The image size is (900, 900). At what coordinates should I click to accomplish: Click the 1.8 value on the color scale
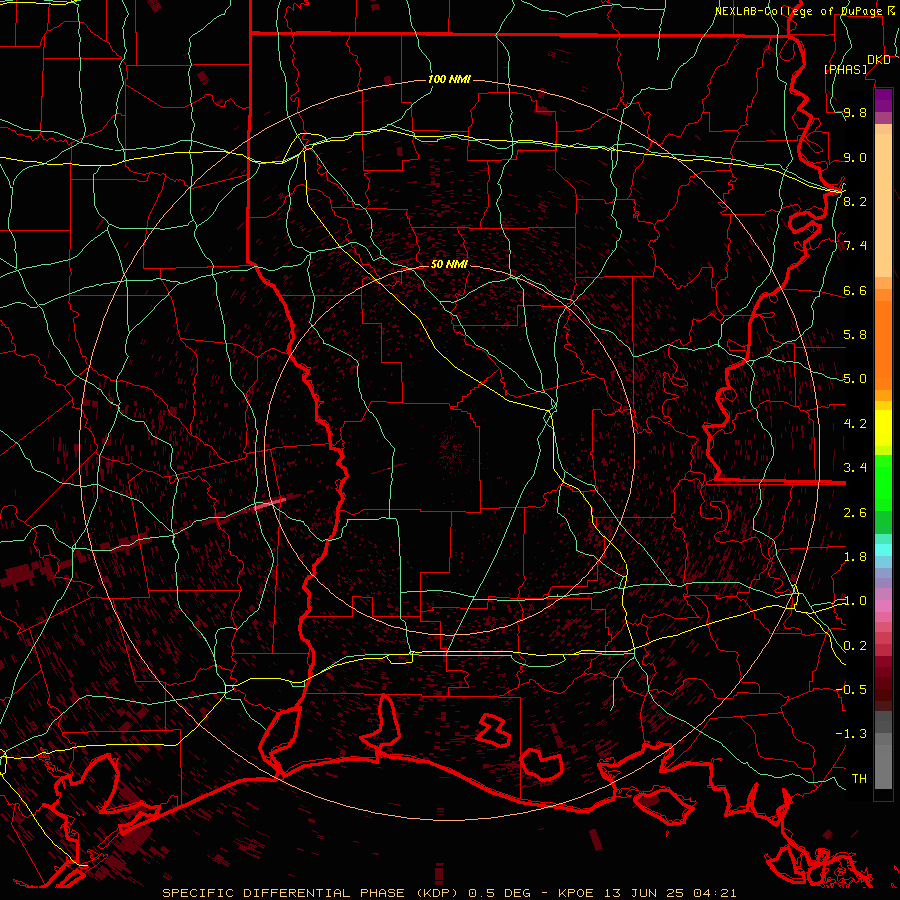pyautogui.click(x=855, y=557)
